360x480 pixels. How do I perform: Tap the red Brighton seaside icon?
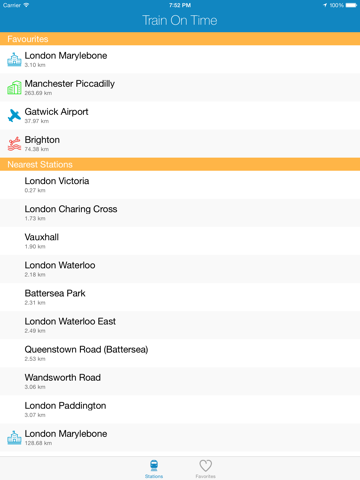click(14, 144)
